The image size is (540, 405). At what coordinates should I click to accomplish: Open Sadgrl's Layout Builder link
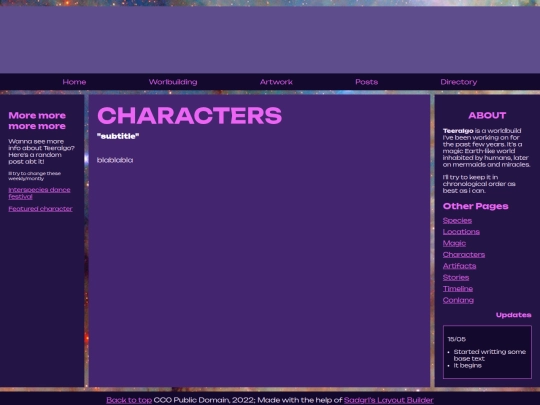(388, 400)
